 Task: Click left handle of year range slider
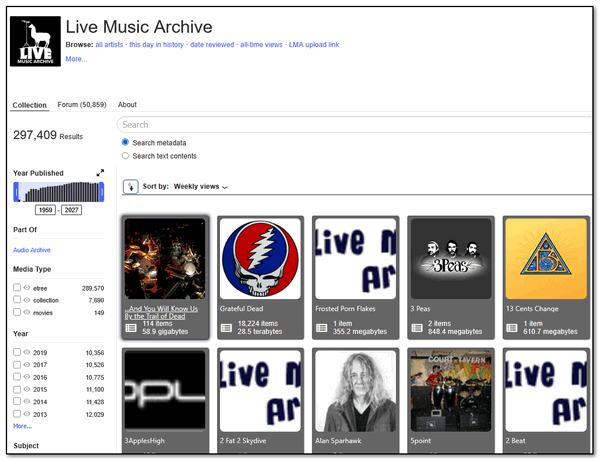pos(16,192)
